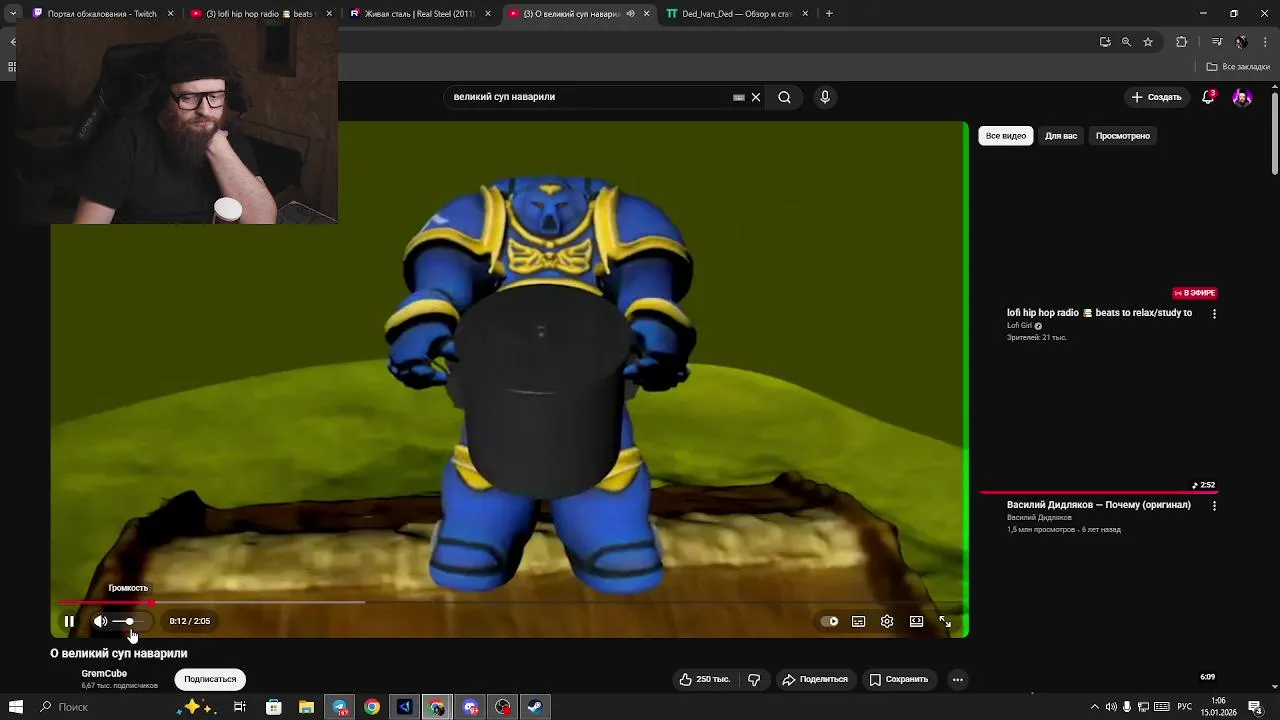Click the Поделиться share button
Screen dimensions: 1280x720
815,679
